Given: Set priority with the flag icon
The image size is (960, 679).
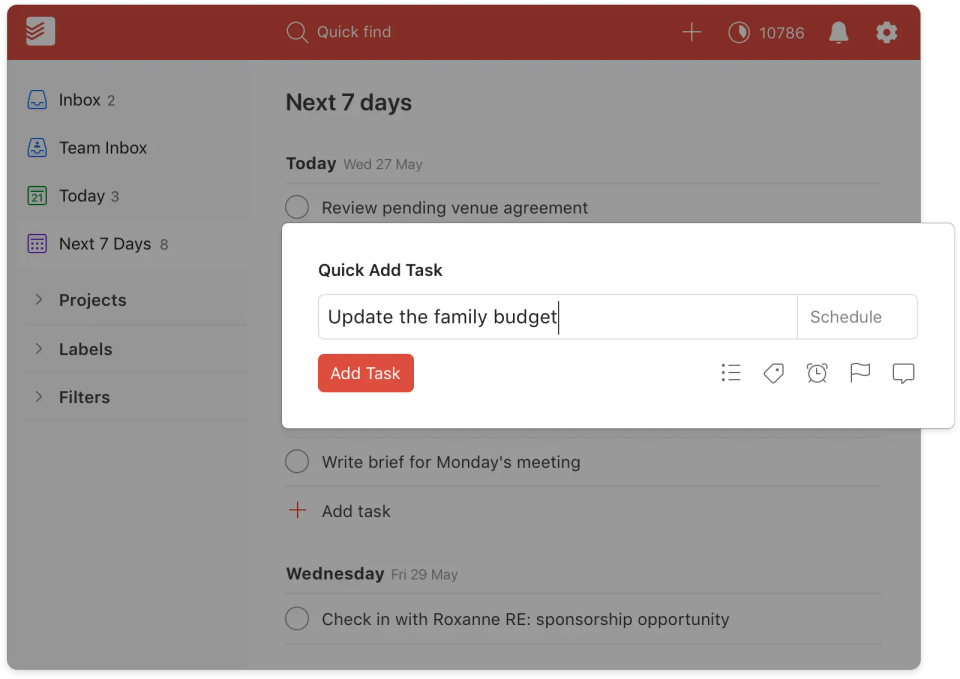Looking at the screenshot, I should (860, 373).
